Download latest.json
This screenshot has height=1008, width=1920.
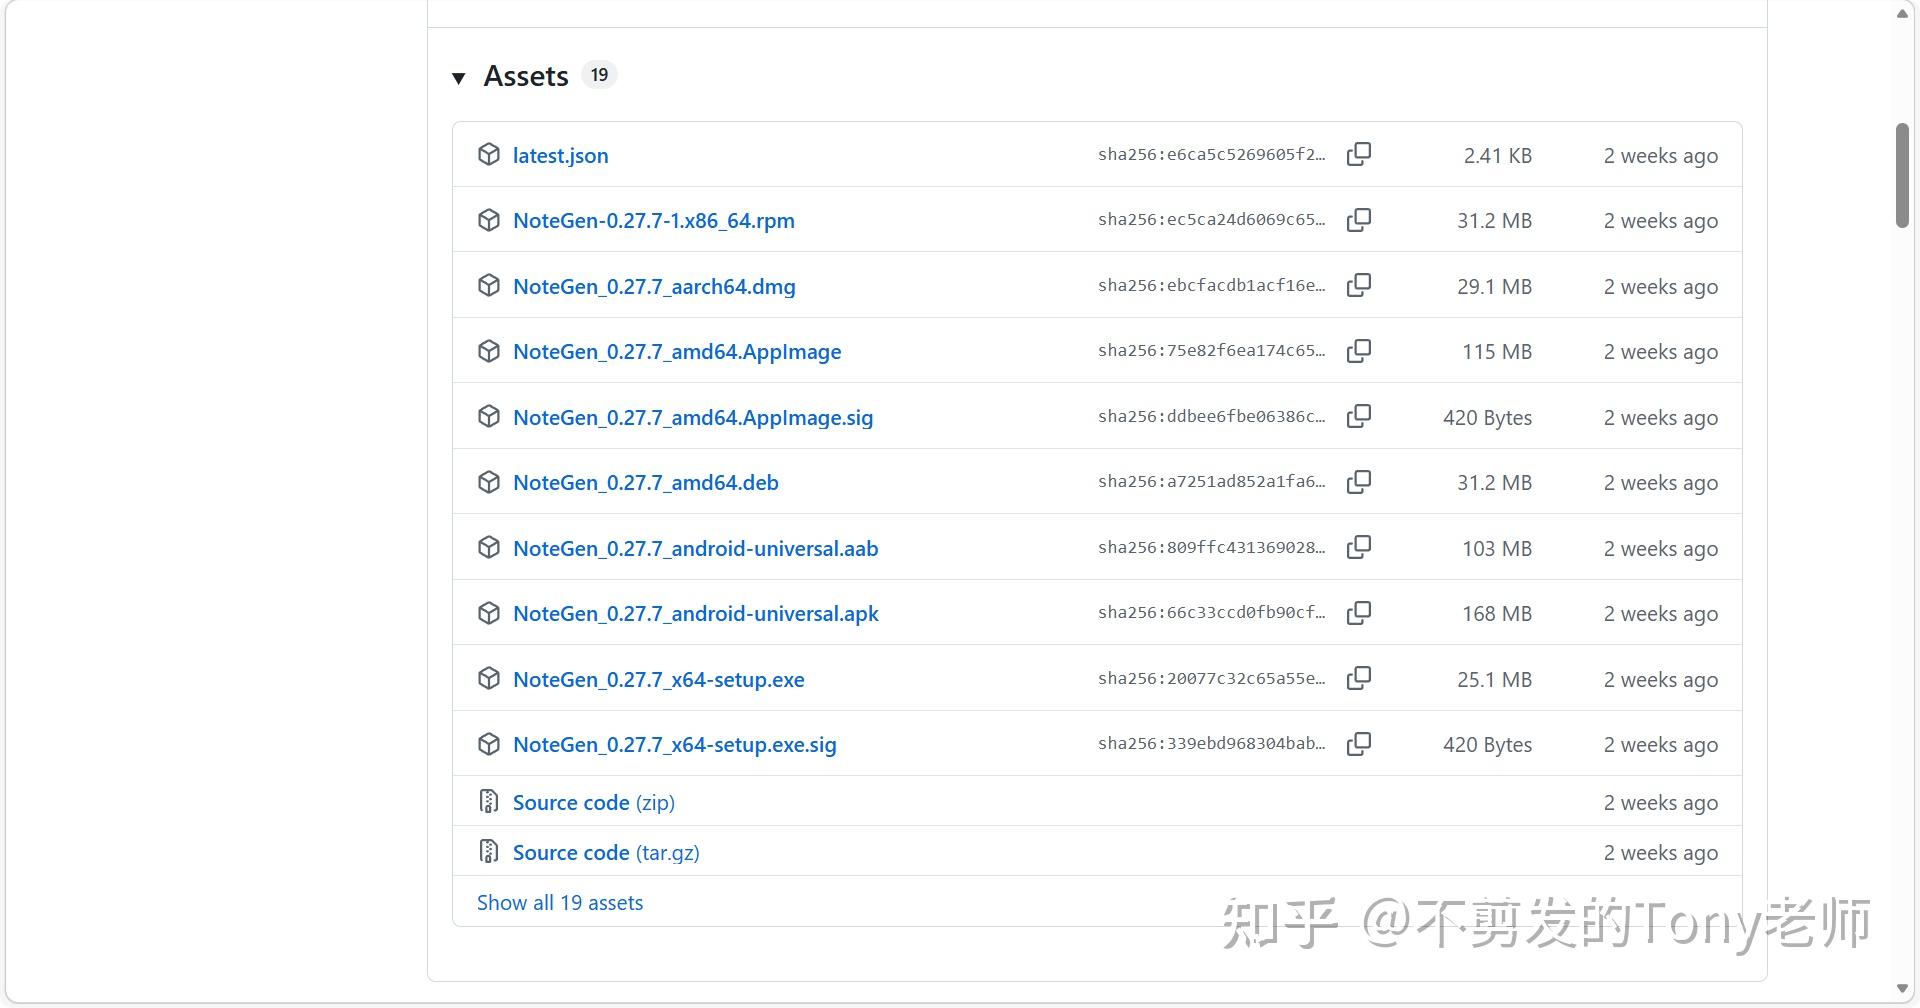point(560,155)
